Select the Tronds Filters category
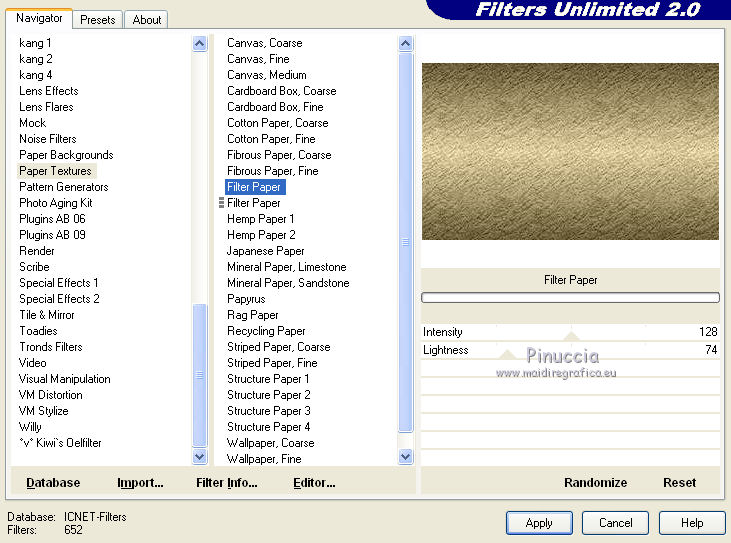Viewport: 731px width, 543px height. coord(51,347)
